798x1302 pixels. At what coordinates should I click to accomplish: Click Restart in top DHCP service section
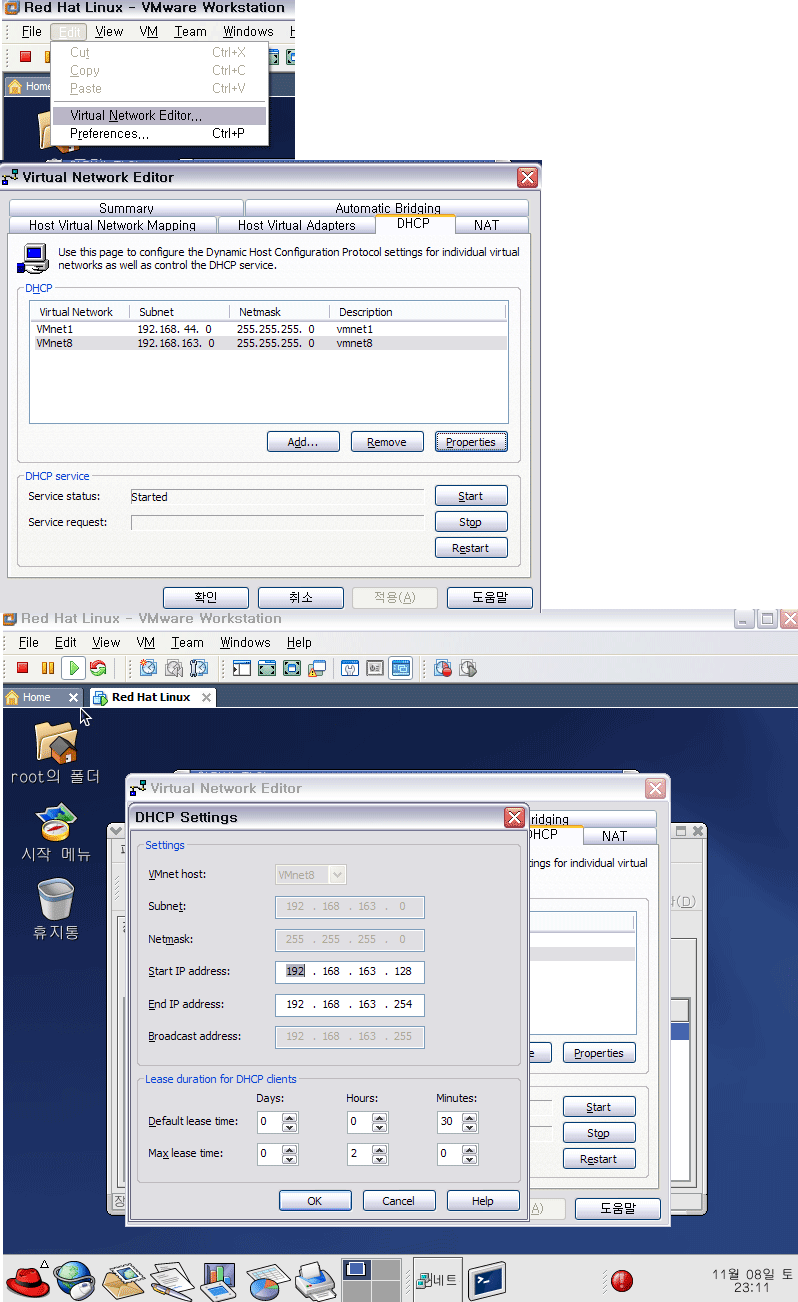pos(471,548)
